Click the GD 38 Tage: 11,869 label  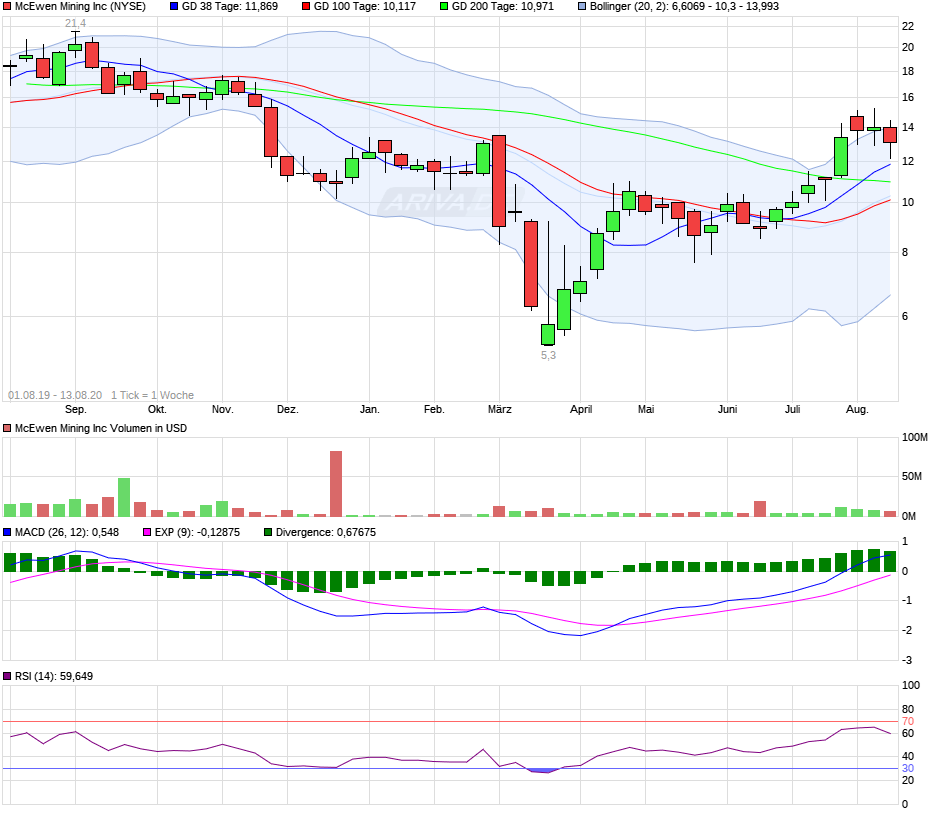pyautogui.click(x=230, y=7)
